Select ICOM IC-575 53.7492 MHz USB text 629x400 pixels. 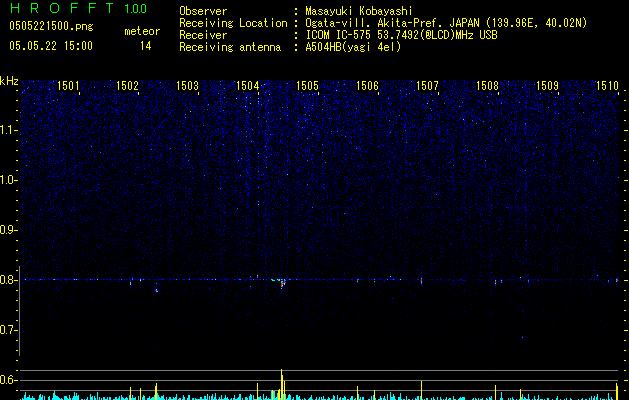click(401, 35)
